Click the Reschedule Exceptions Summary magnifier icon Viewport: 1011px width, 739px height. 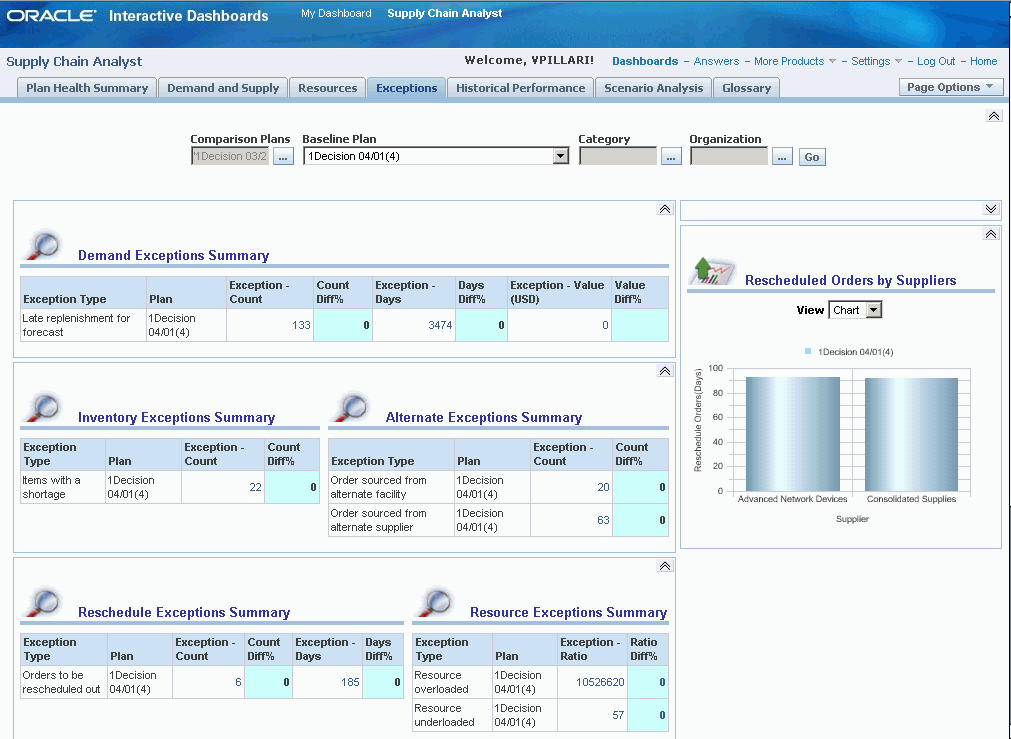[43, 602]
